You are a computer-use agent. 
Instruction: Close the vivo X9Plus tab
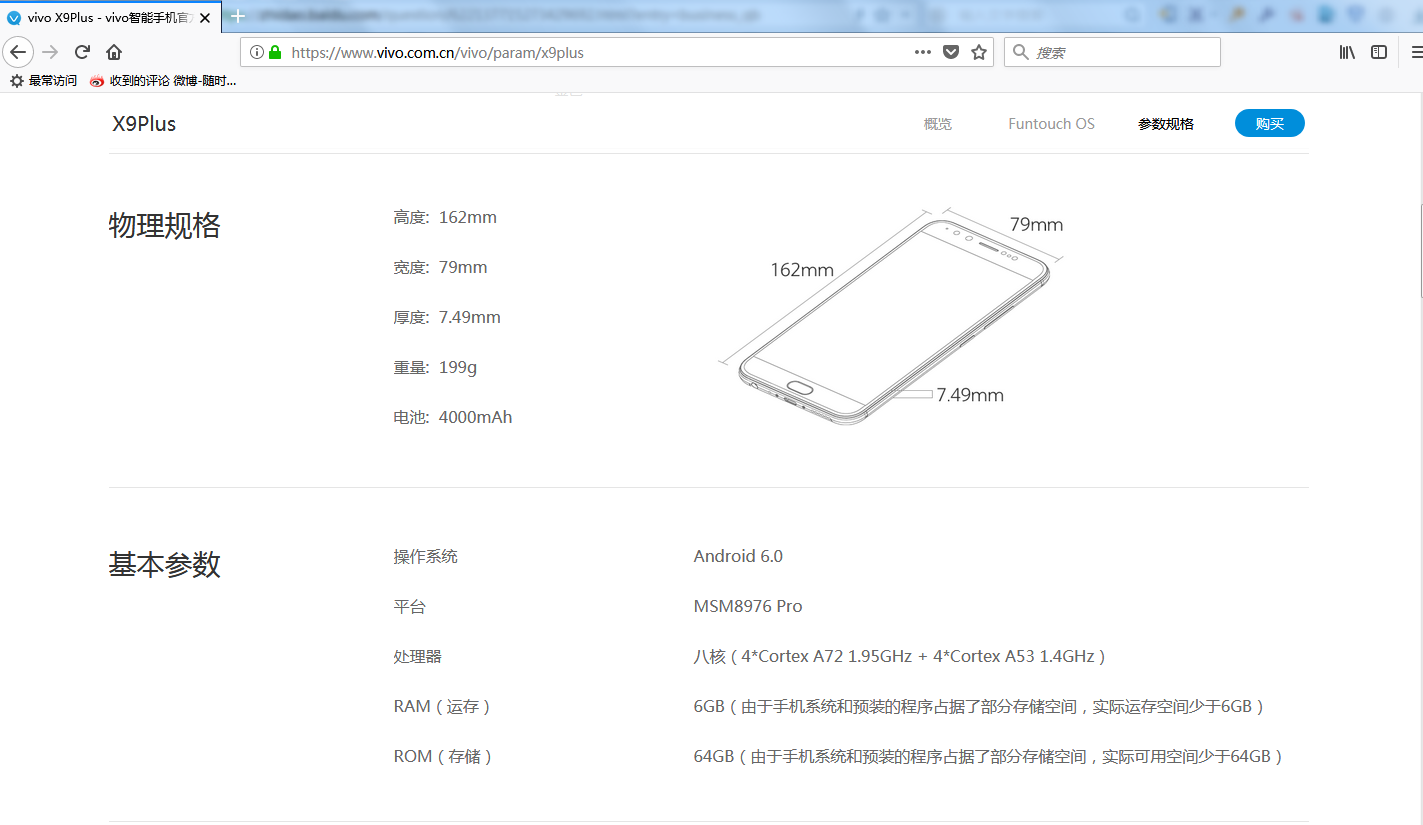(205, 17)
